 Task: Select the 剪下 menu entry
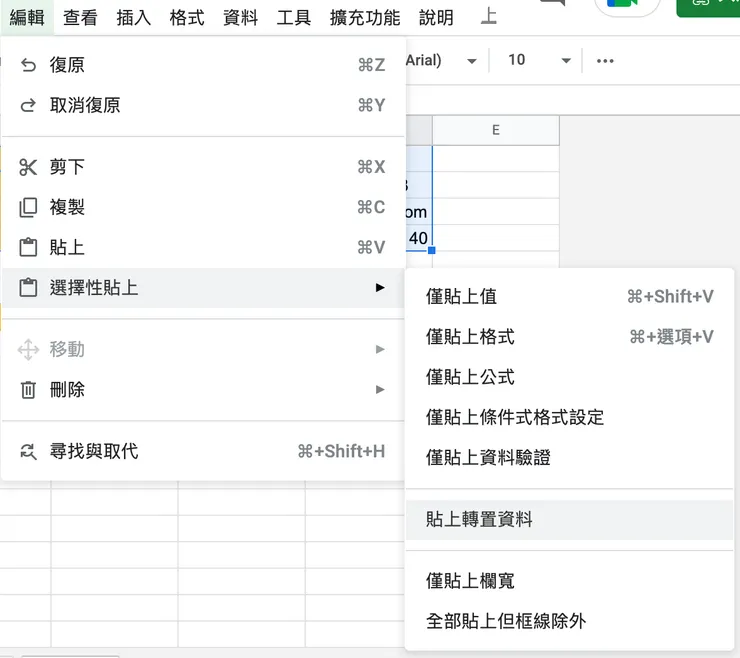(x=203, y=167)
